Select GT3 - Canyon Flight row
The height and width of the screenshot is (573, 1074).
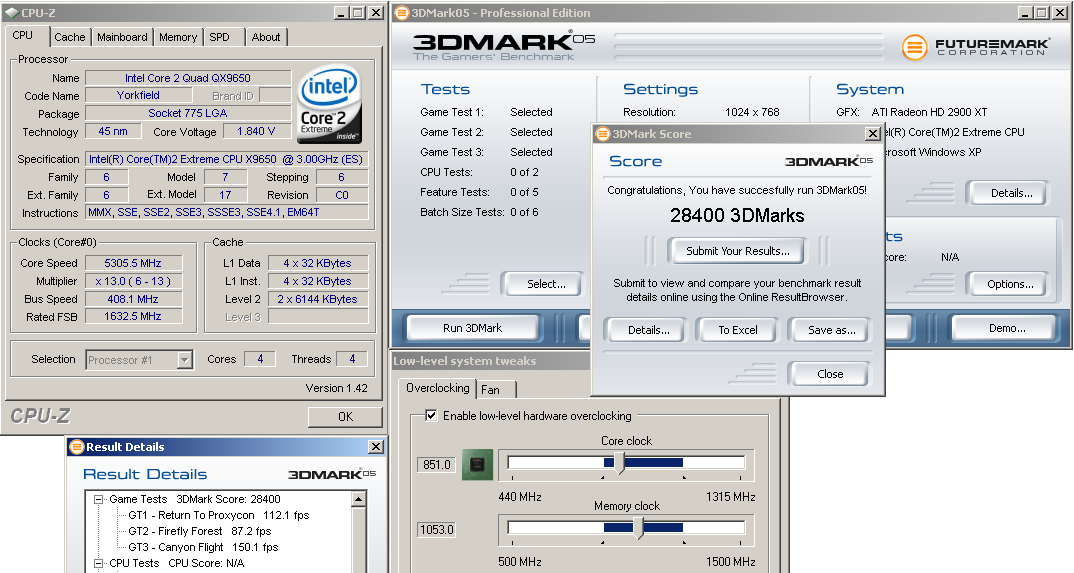click(x=203, y=547)
